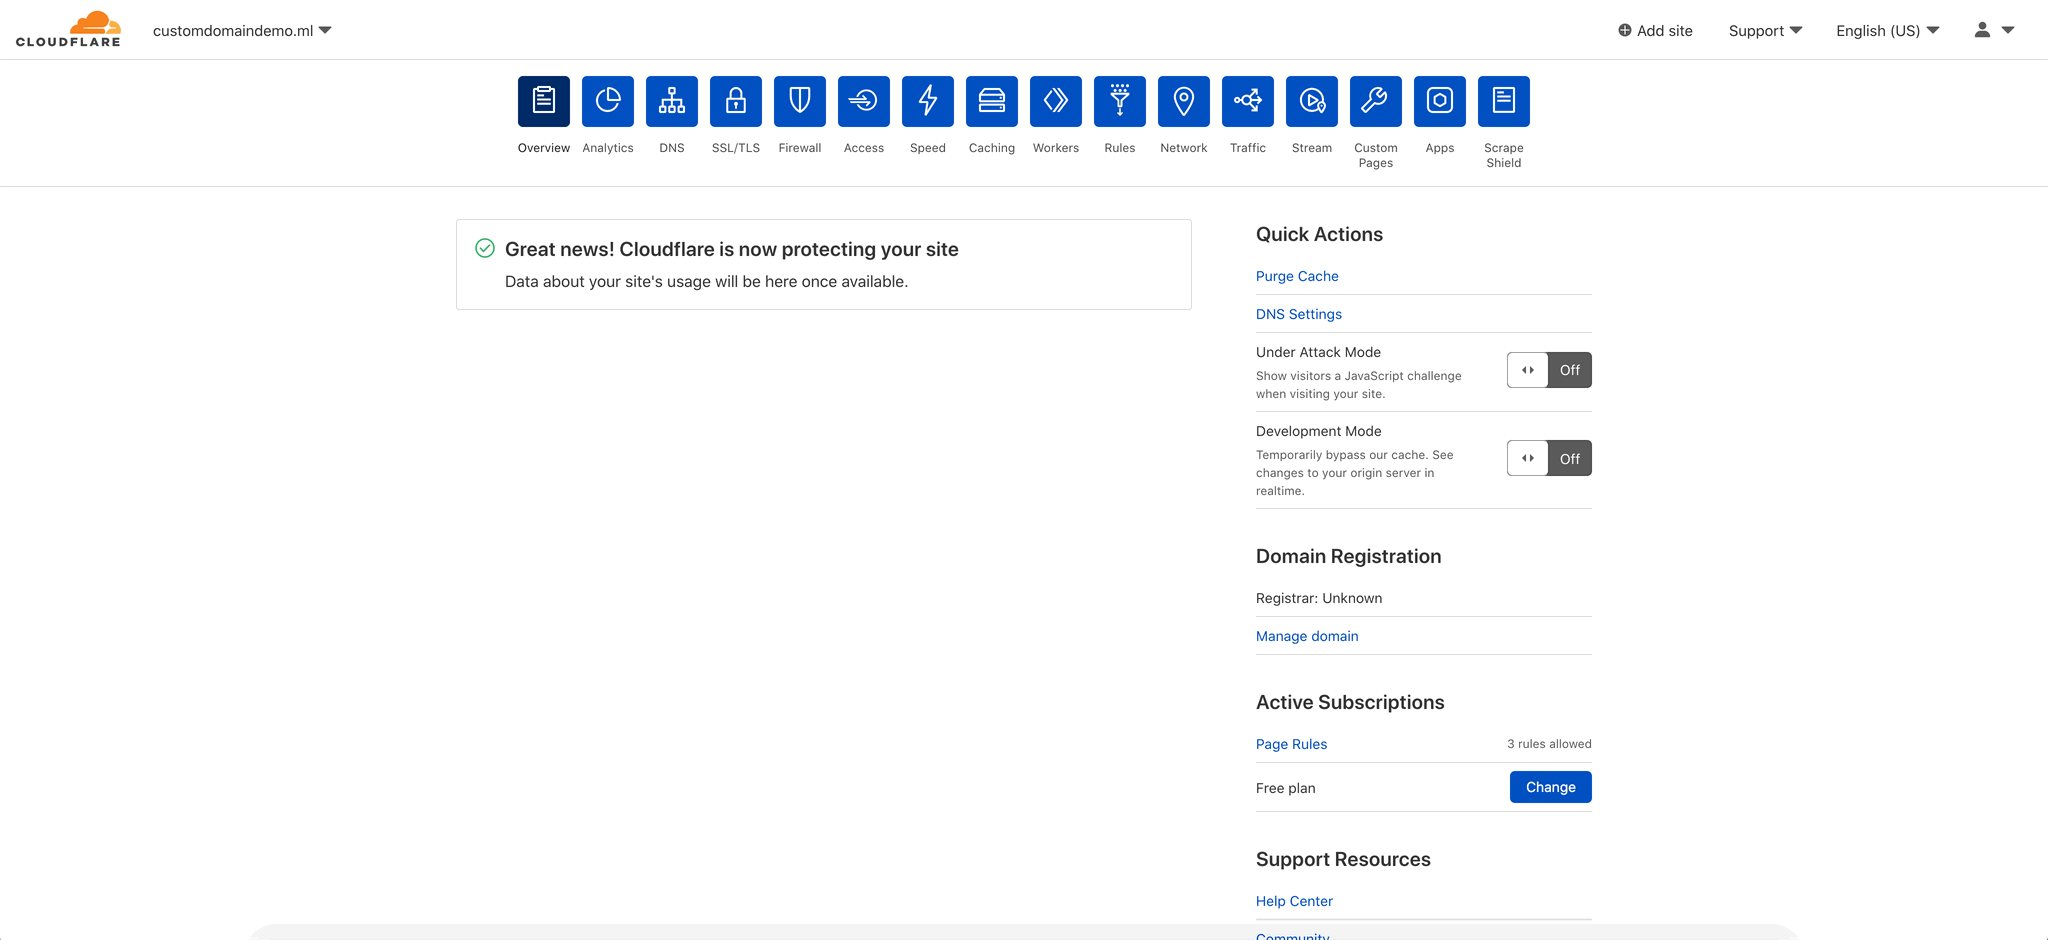Click the Workers tab label

[x=1056, y=148]
